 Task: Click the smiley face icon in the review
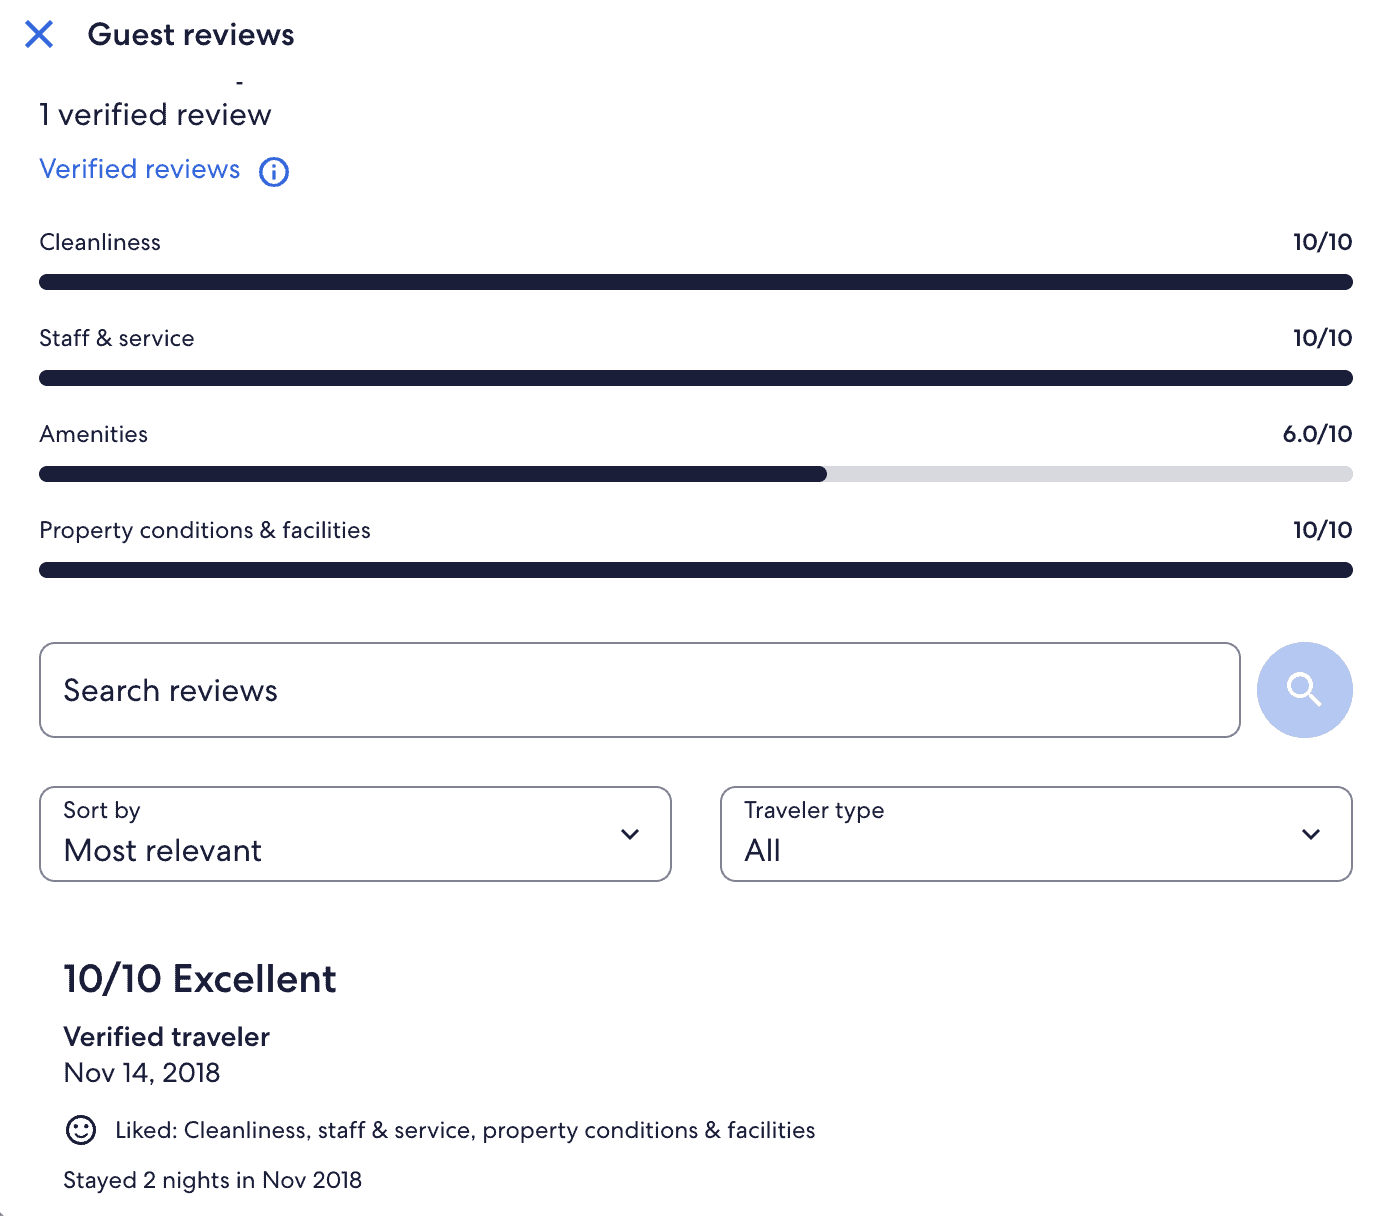click(81, 1130)
